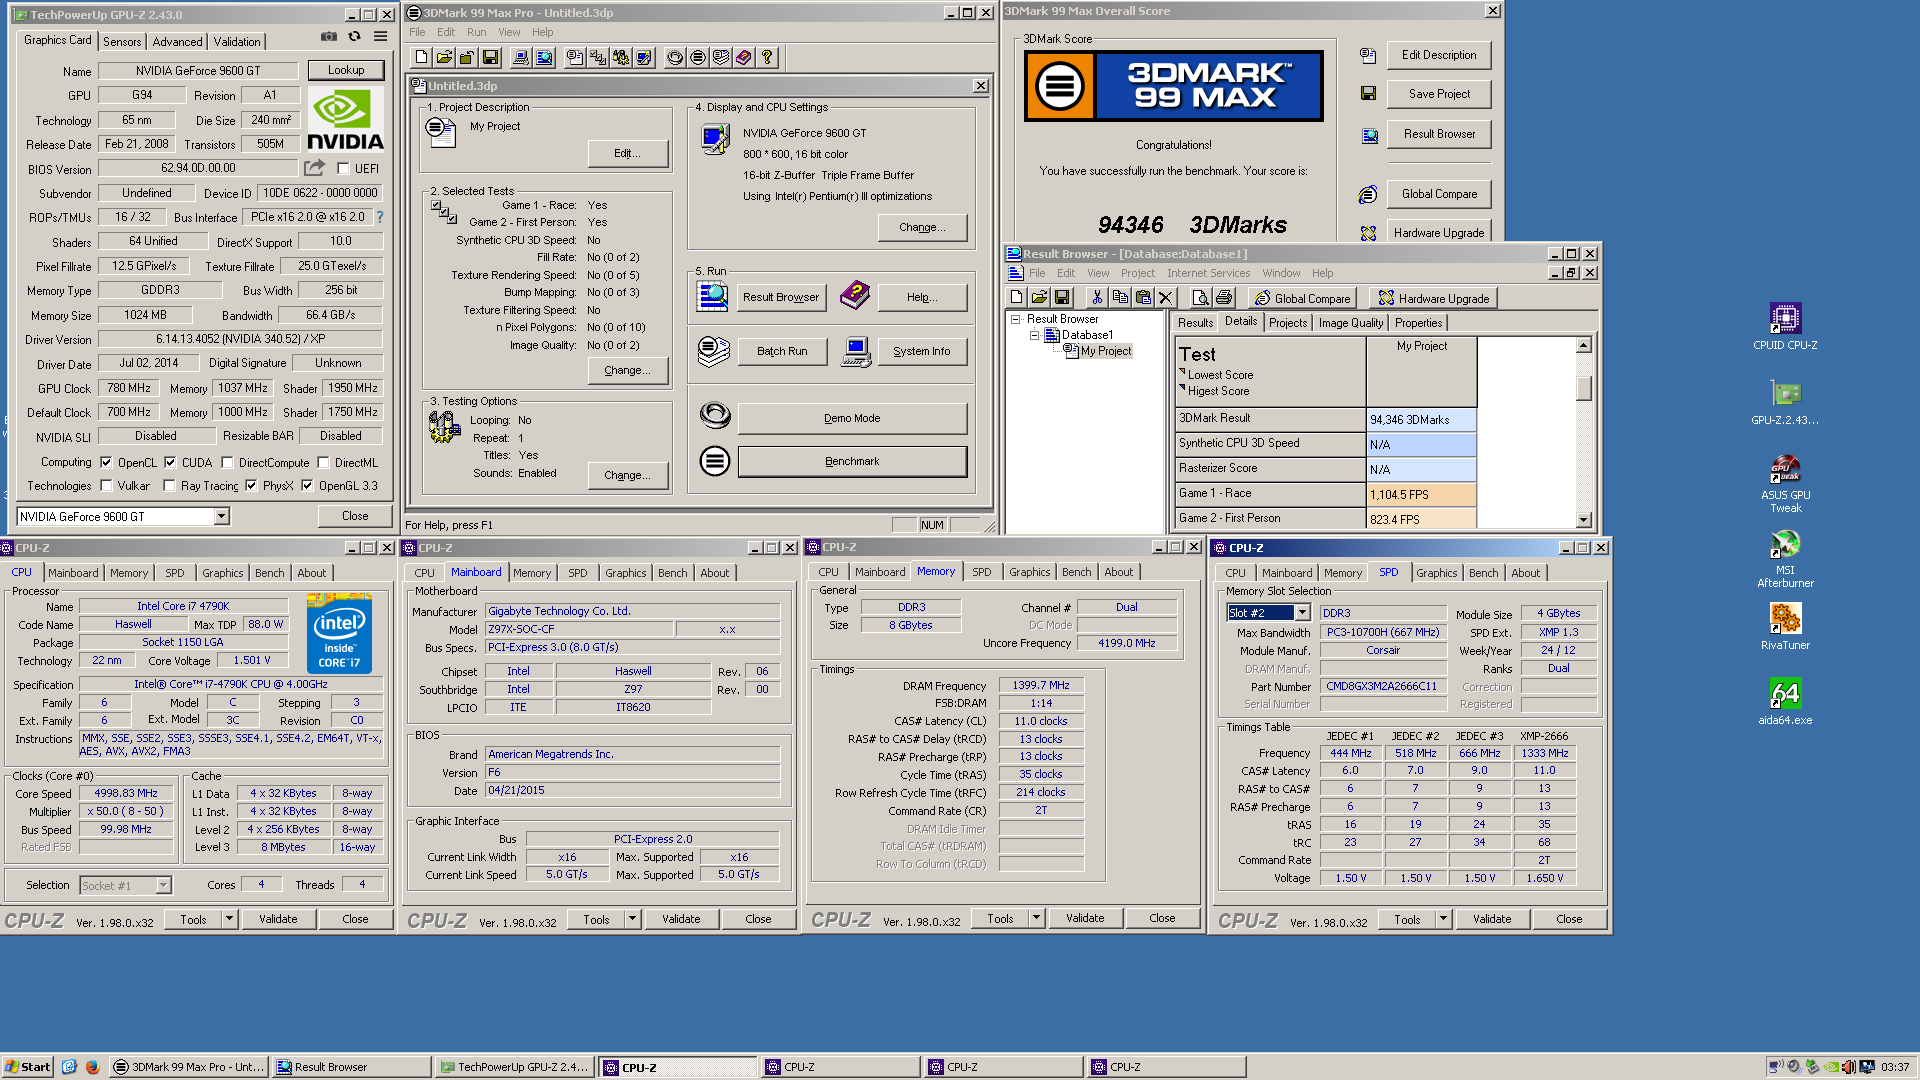
Task: Open CPUID CPU-Z desktop shortcut
Action: coord(1785,326)
